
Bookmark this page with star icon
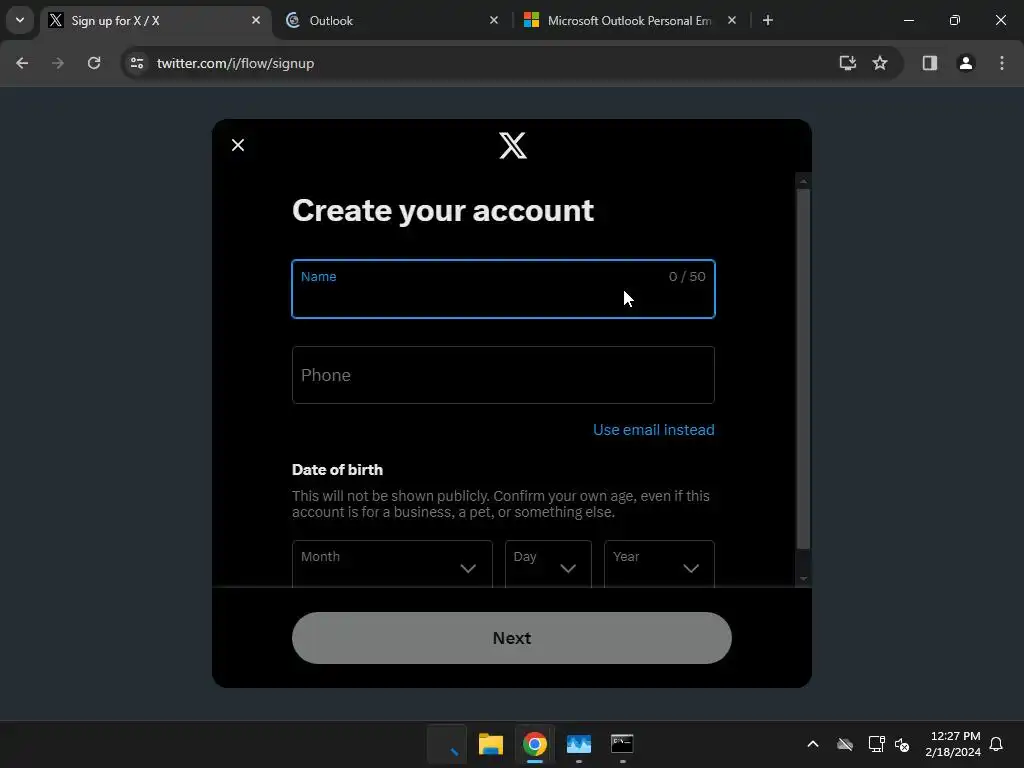880,63
